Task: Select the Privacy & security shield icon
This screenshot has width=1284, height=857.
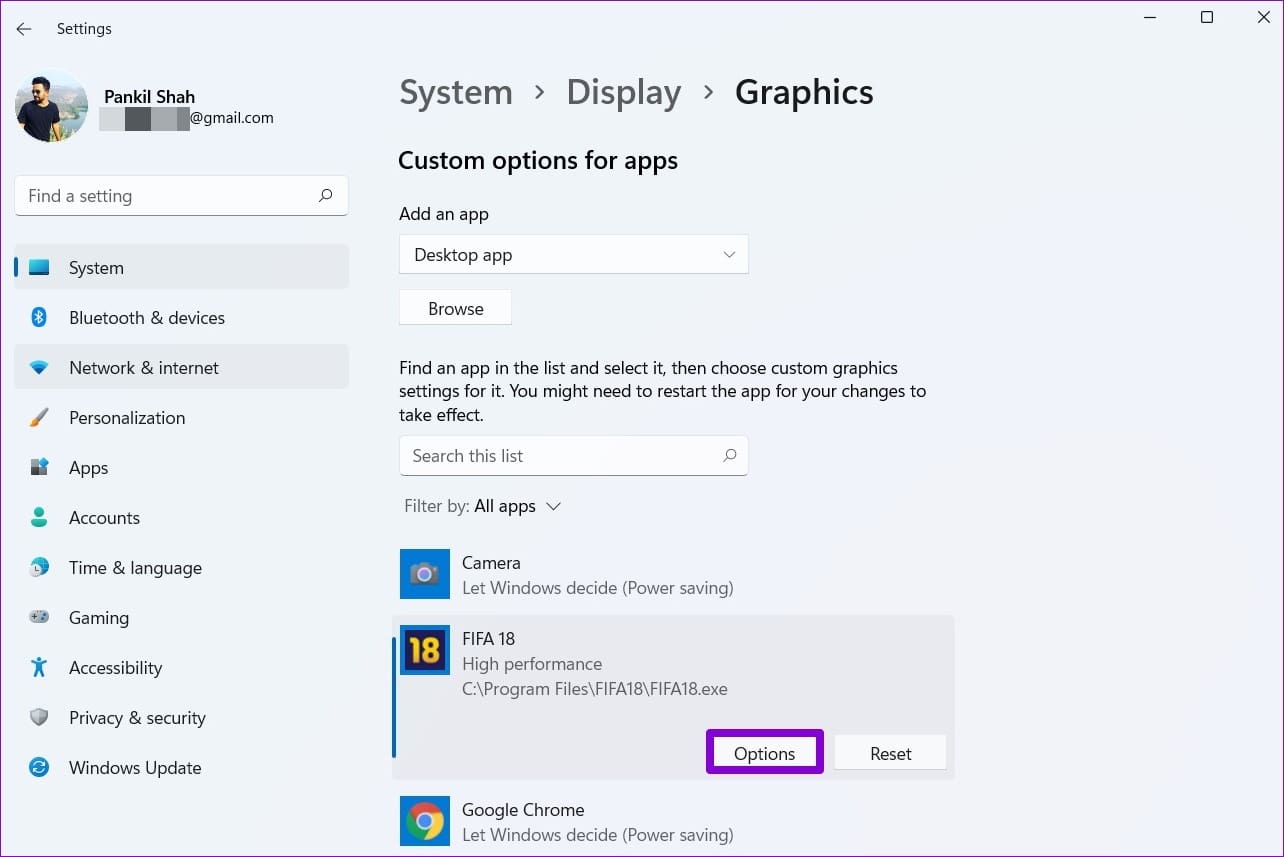Action: 38,717
